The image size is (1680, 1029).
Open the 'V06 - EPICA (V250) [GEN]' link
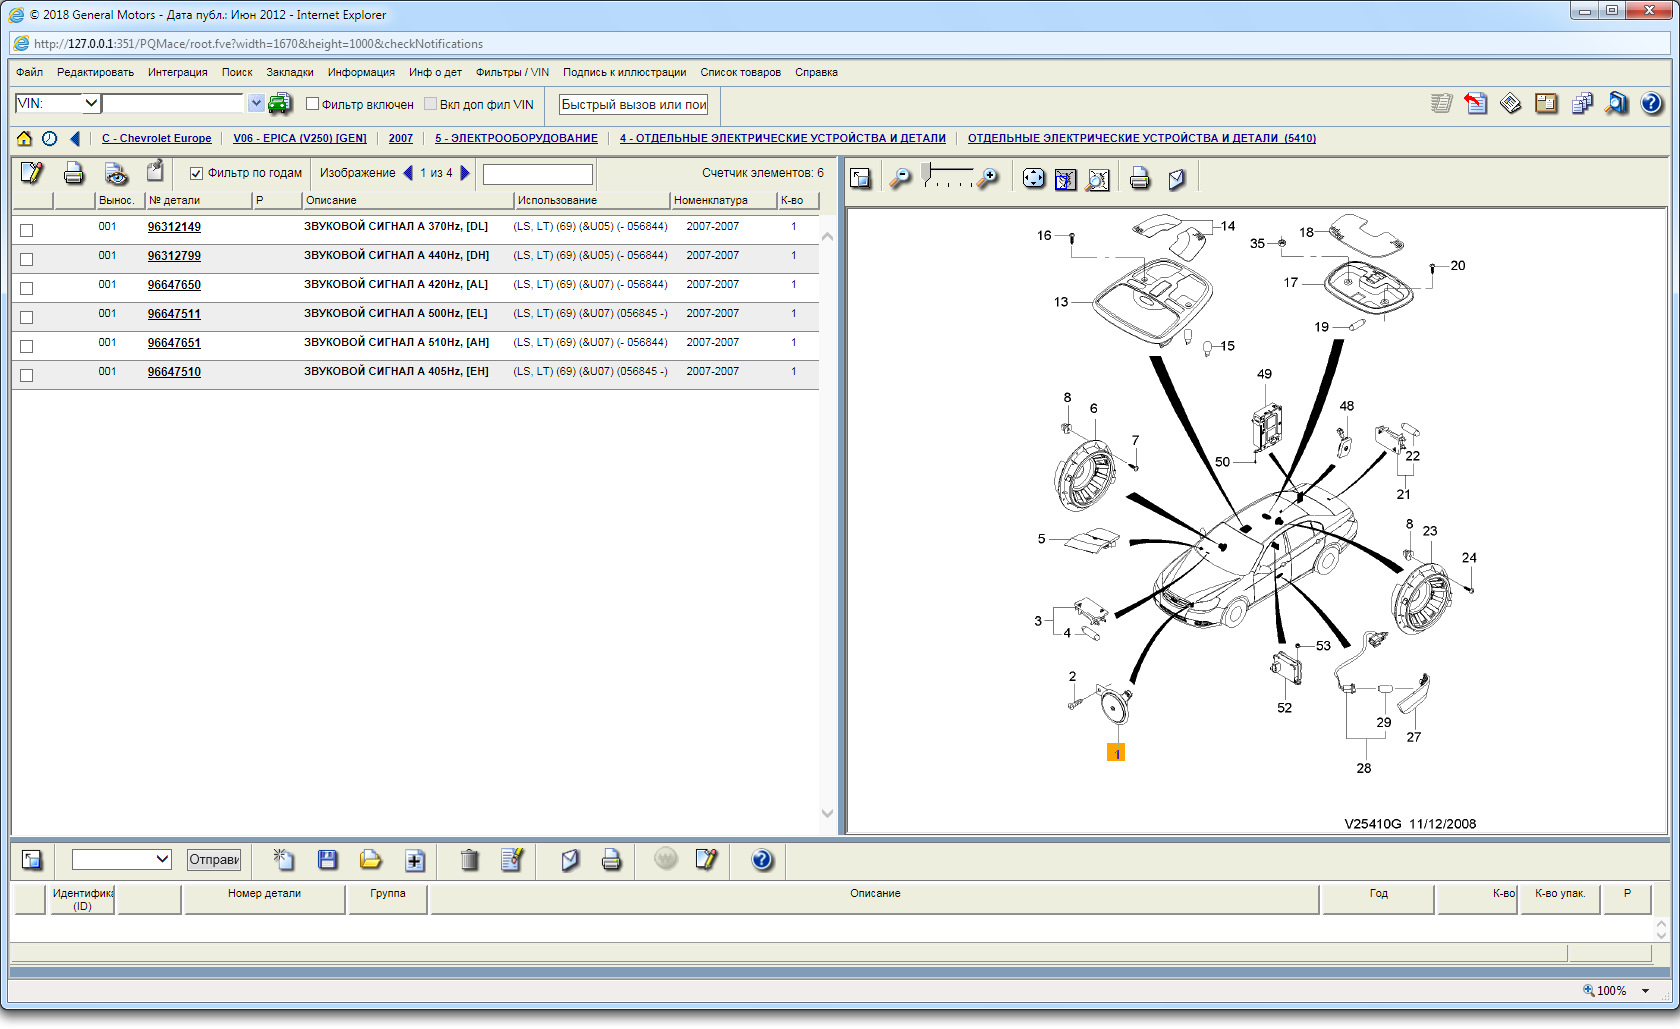(300, 138)
